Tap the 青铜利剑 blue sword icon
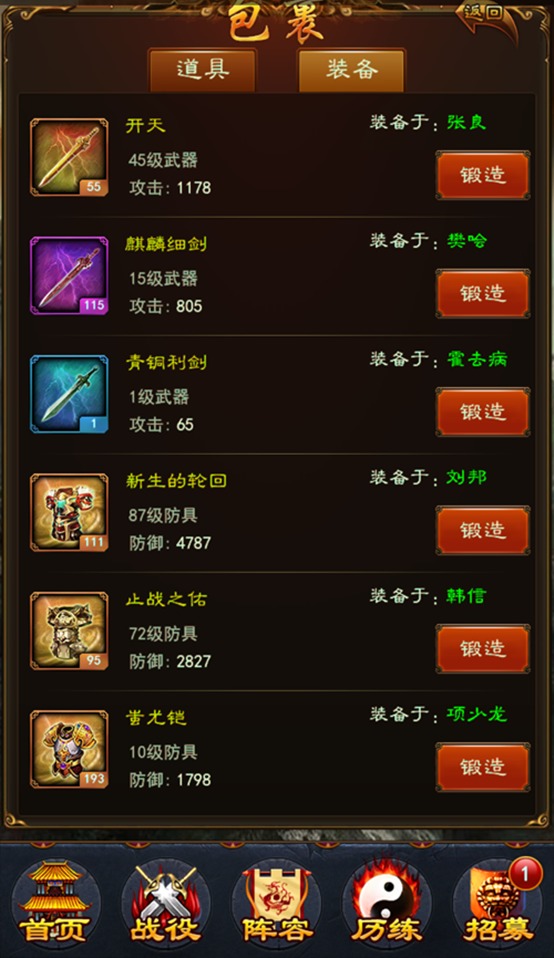 pos(69,394)
